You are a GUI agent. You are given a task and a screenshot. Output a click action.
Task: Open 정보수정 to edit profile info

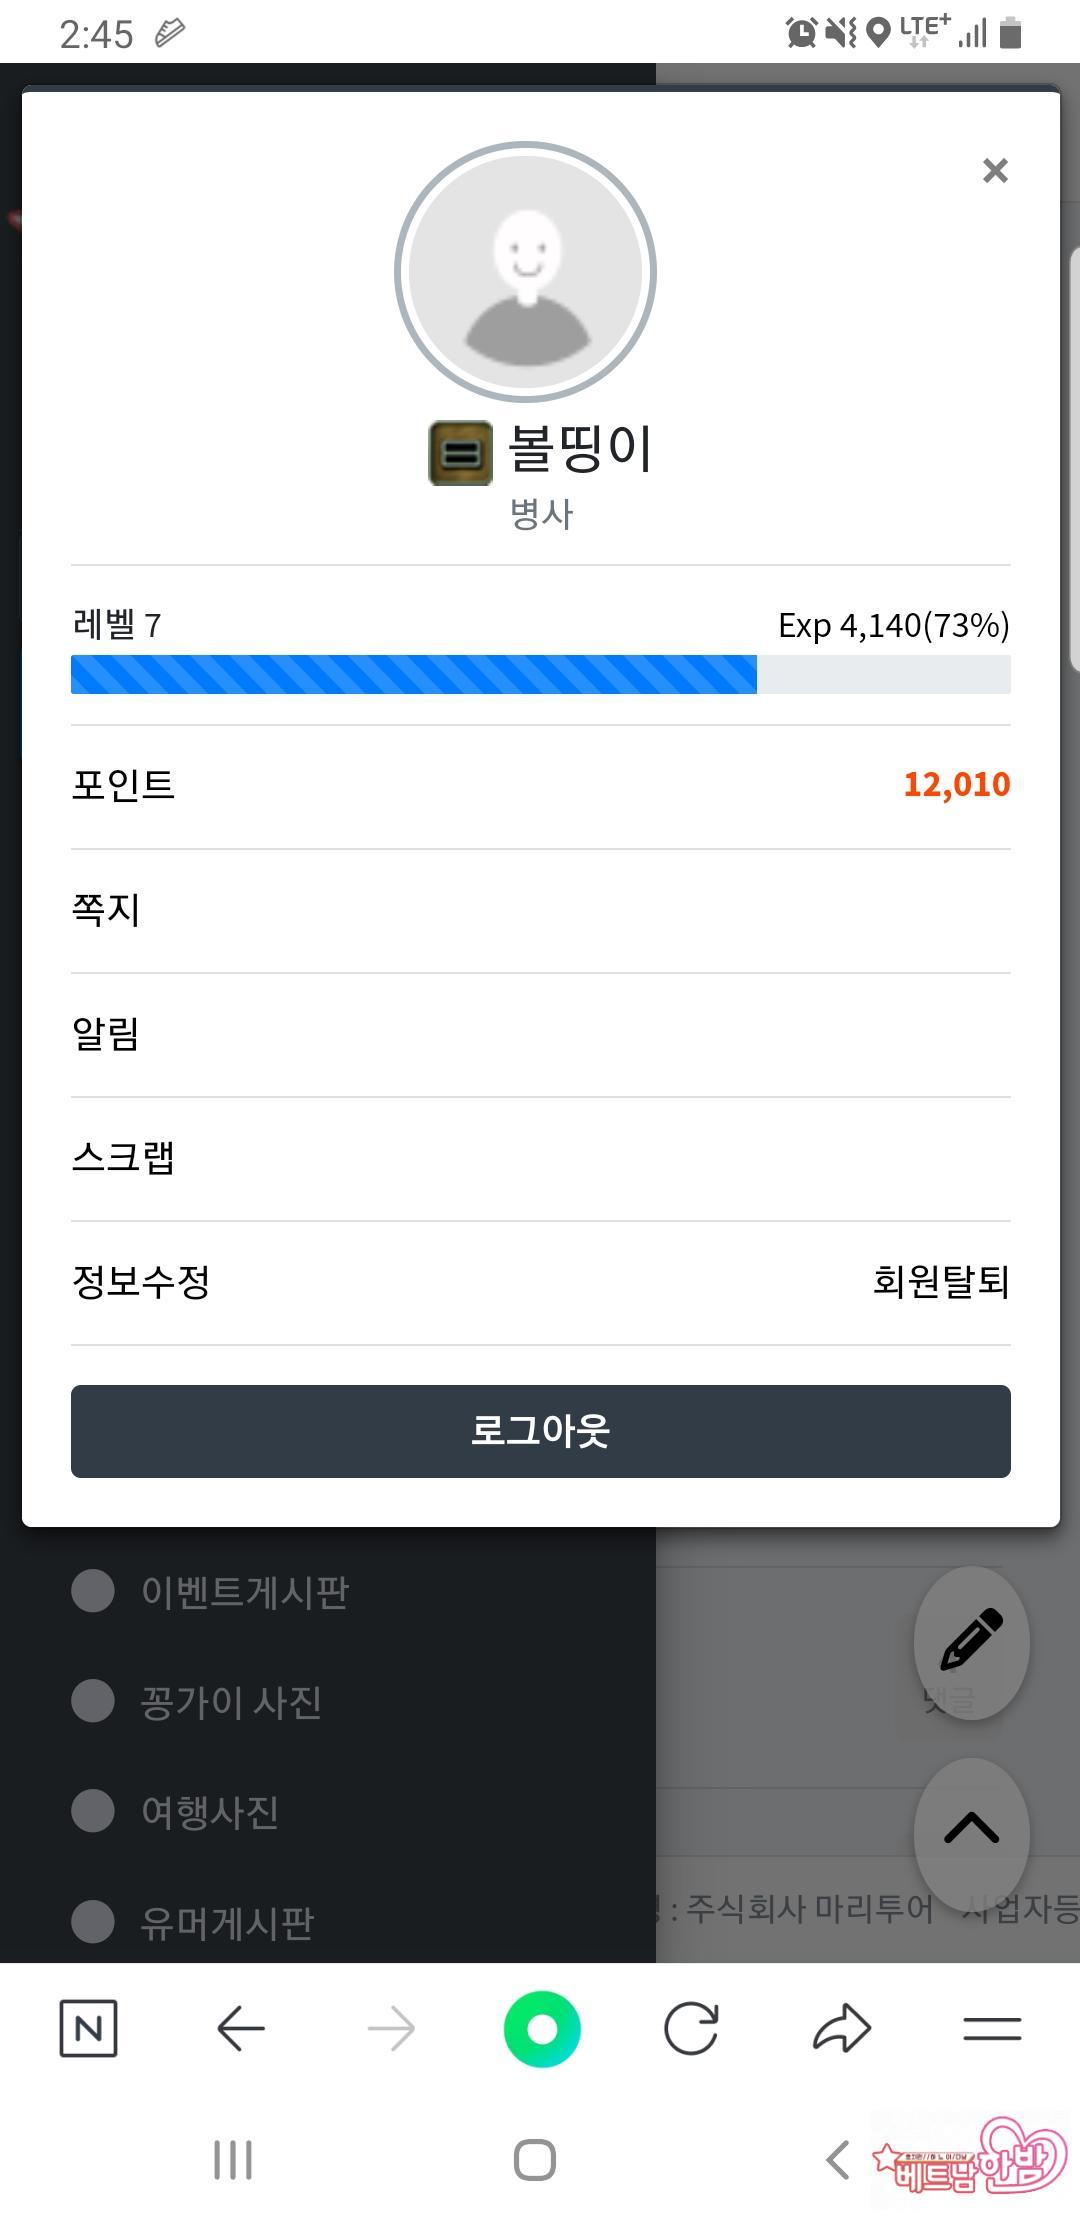141,1281
